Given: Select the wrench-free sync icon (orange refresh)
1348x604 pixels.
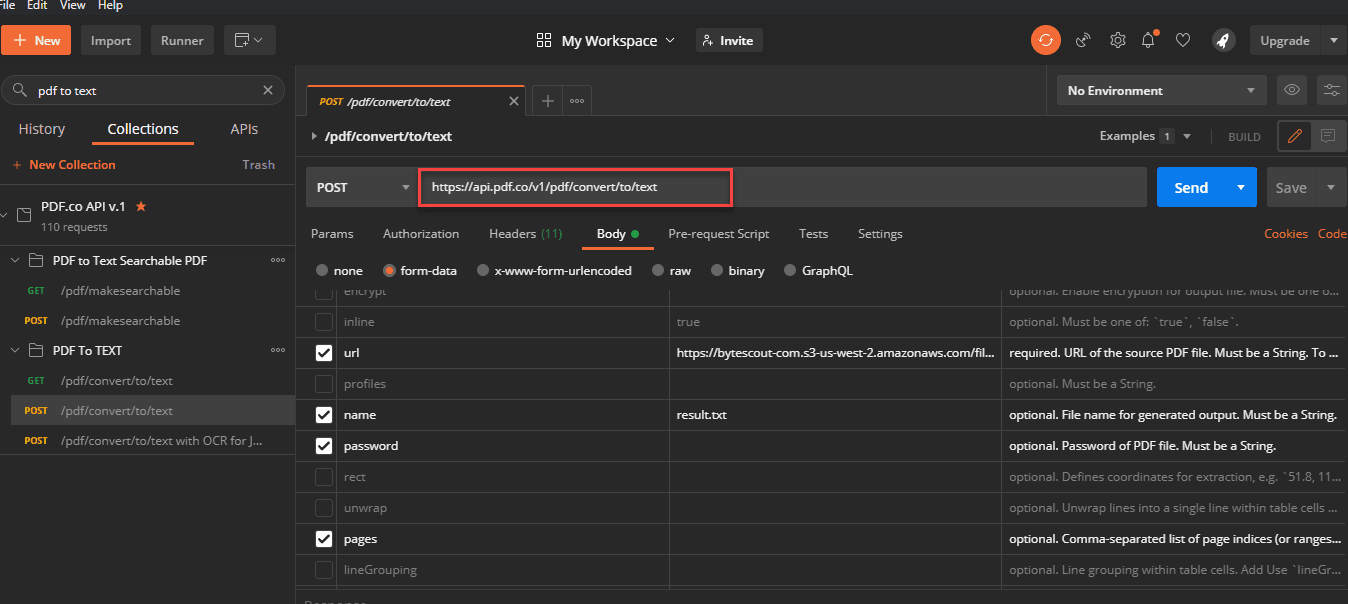Looking at the screenshot, I should click(1046, 40).
